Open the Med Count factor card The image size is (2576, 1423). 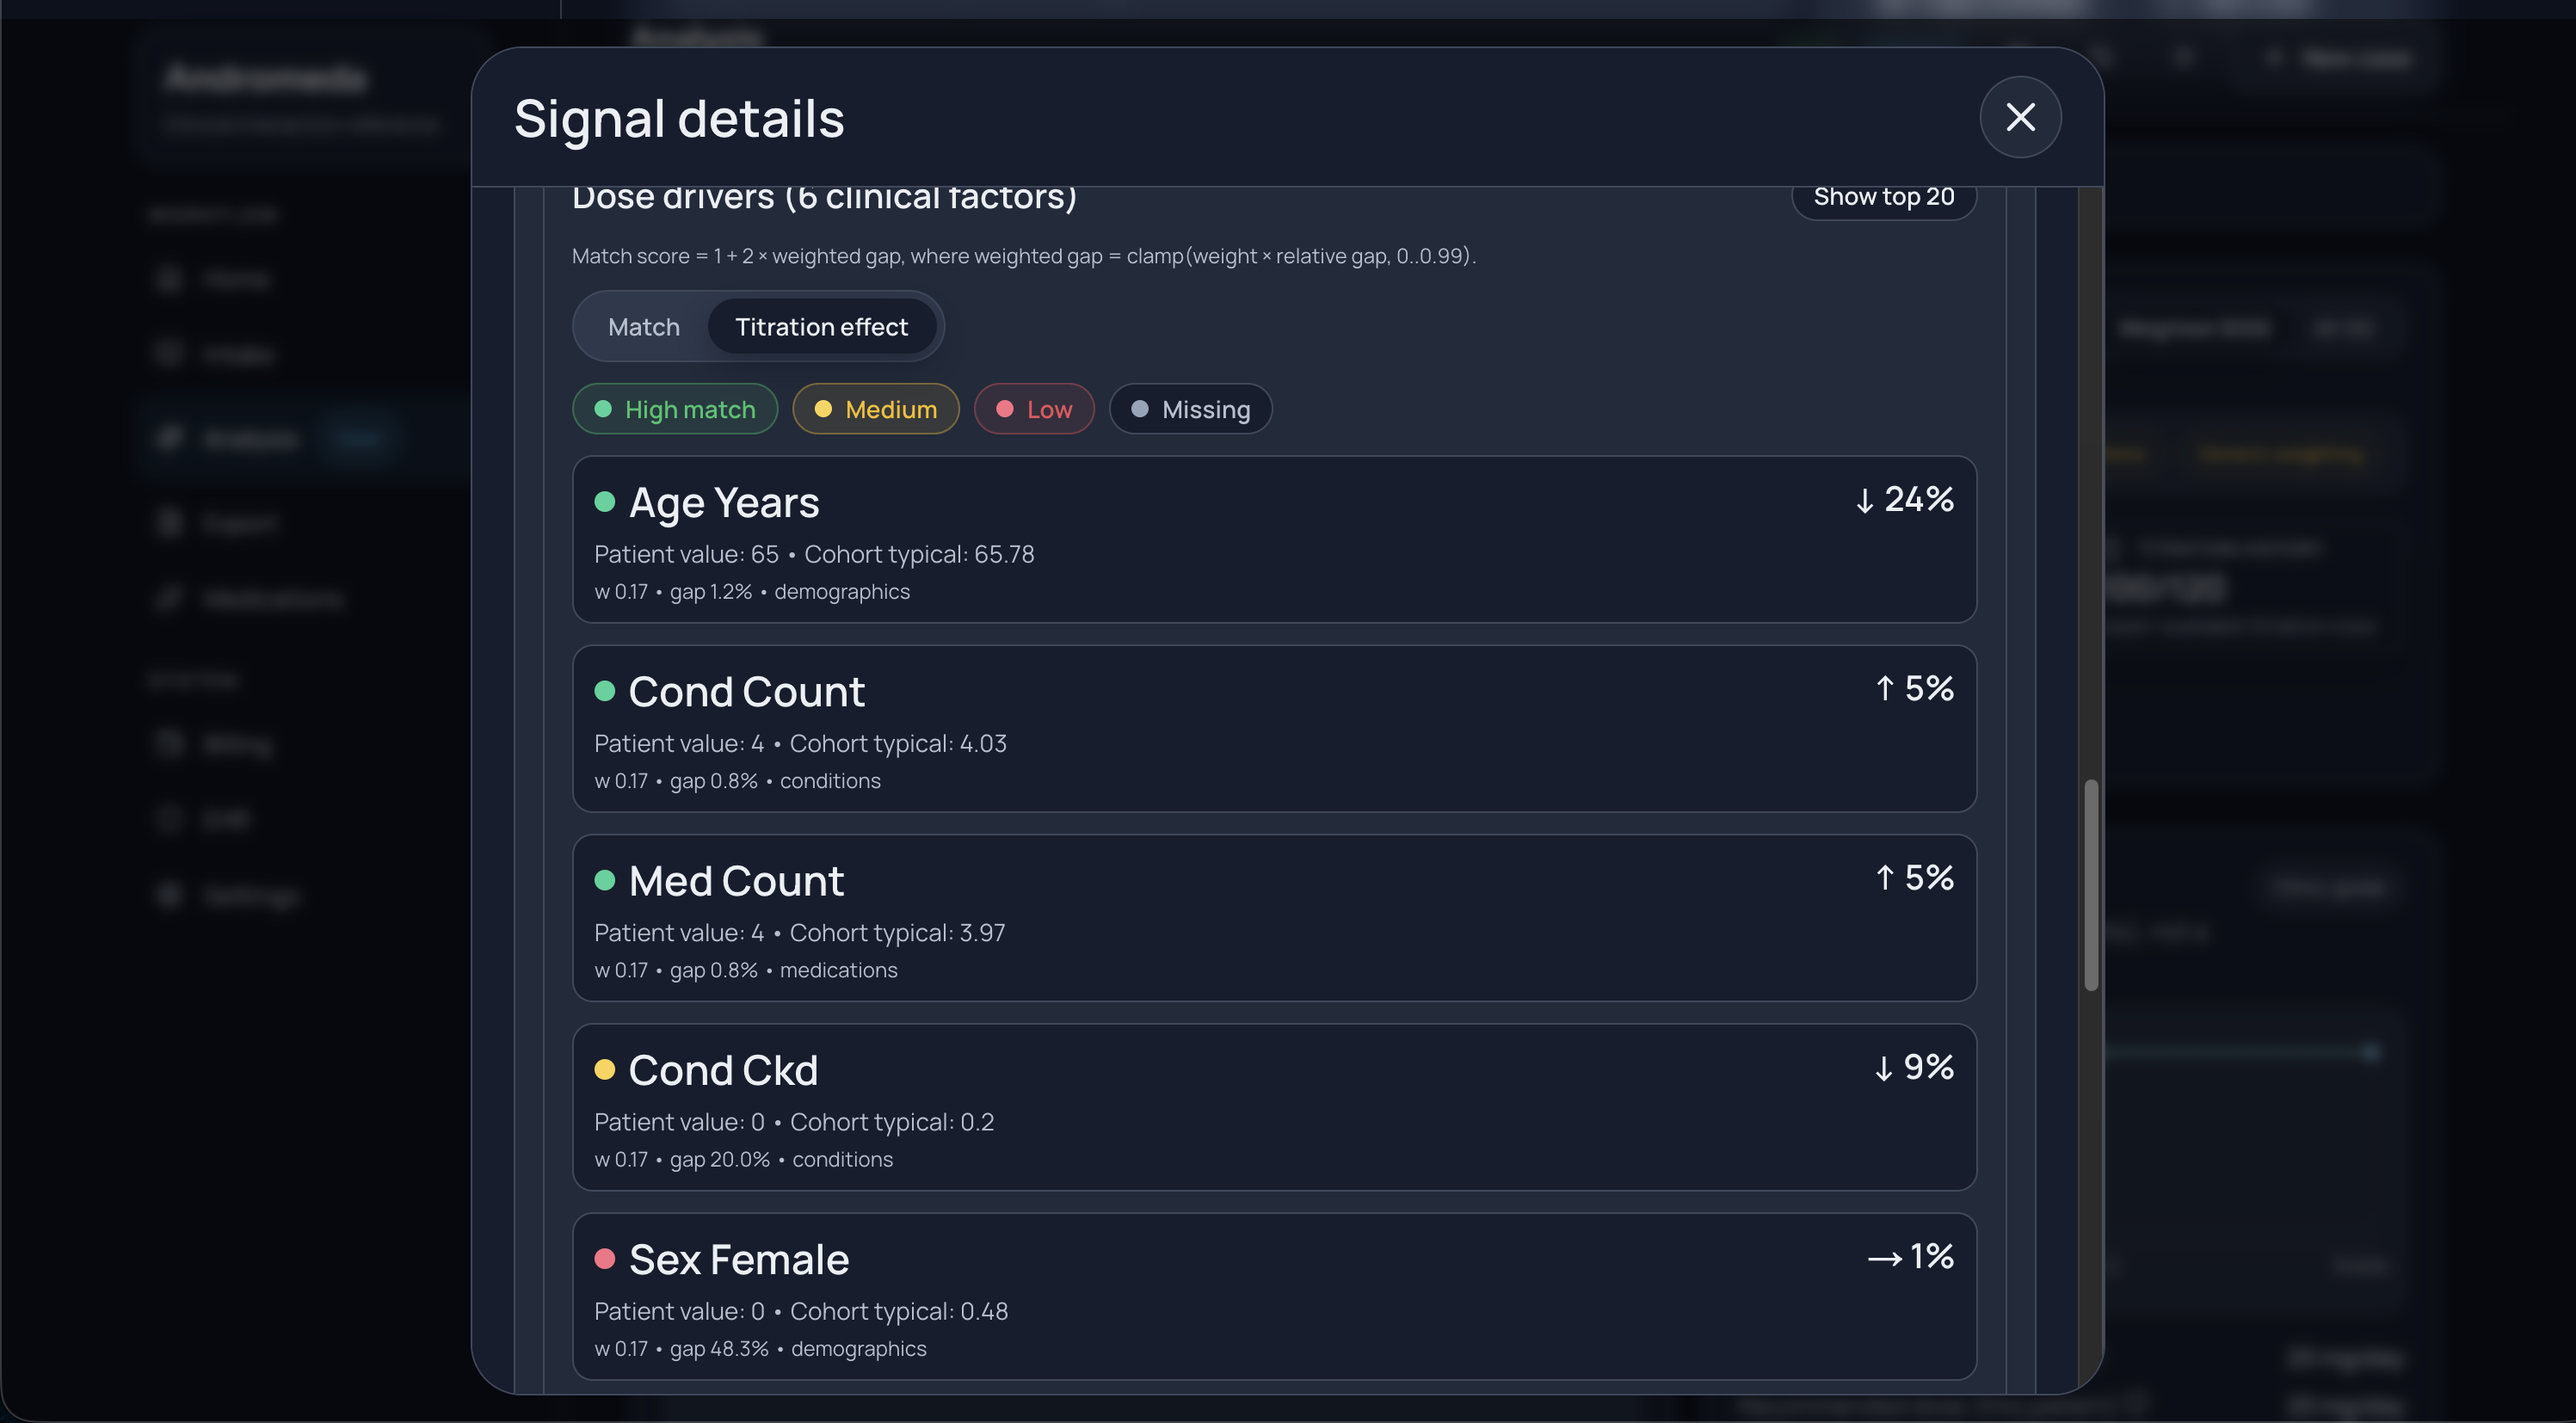click(1273, 918)
